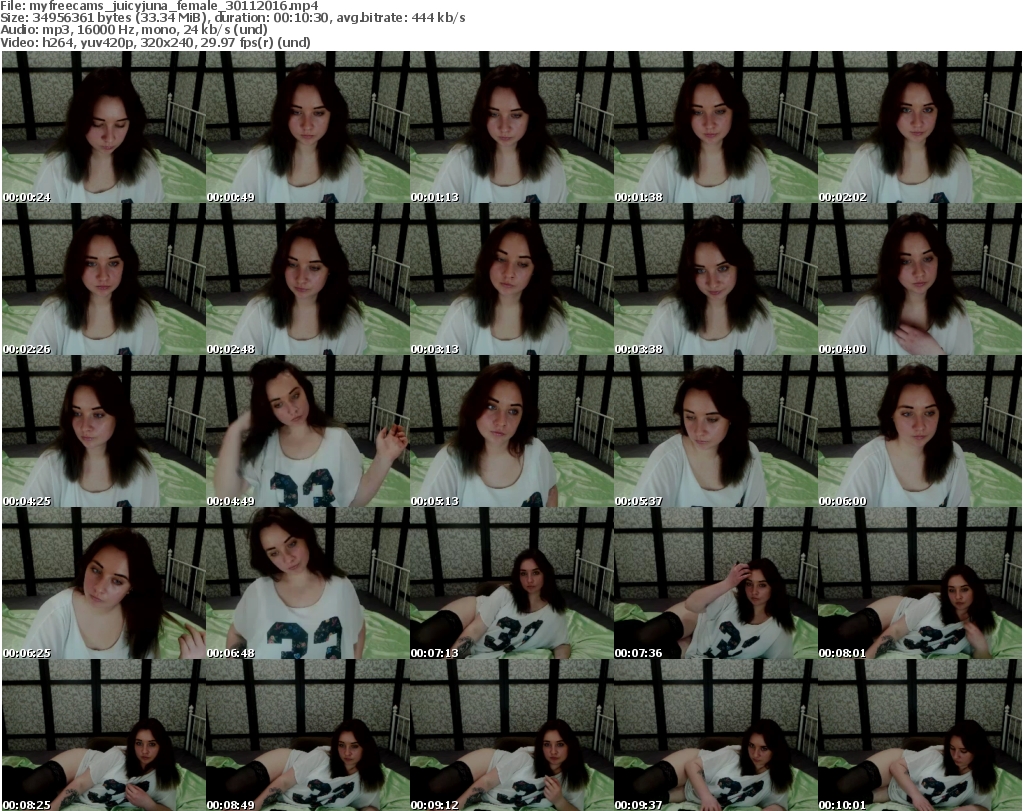Select the frame at 00:00:49
The width and height of the screenshot is (1024, 811).
pos(307,128)
